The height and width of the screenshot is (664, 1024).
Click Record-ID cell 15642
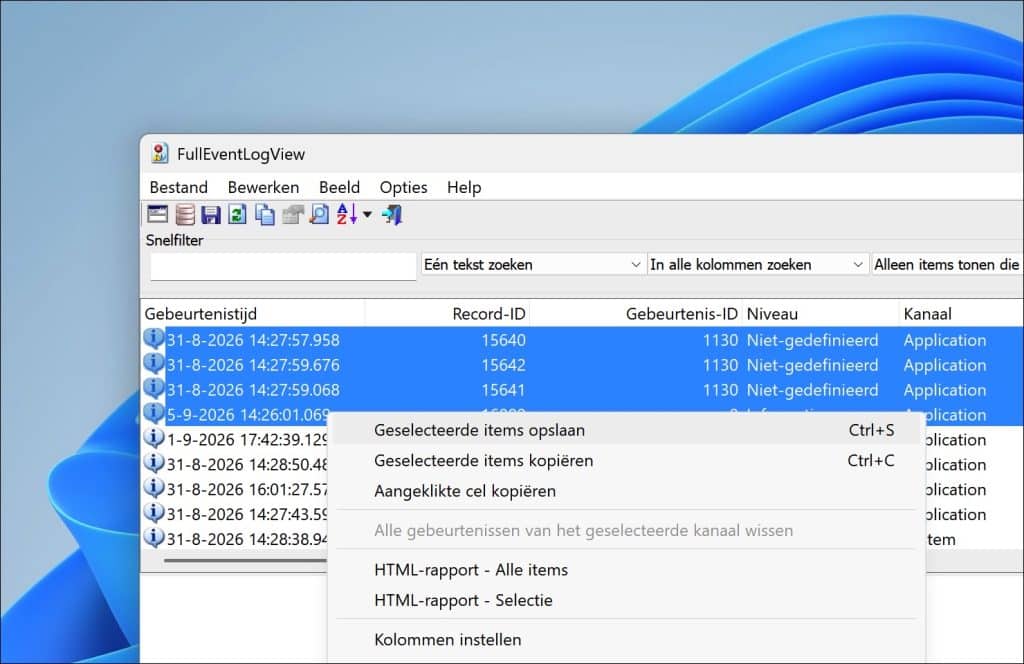[504, 365]
